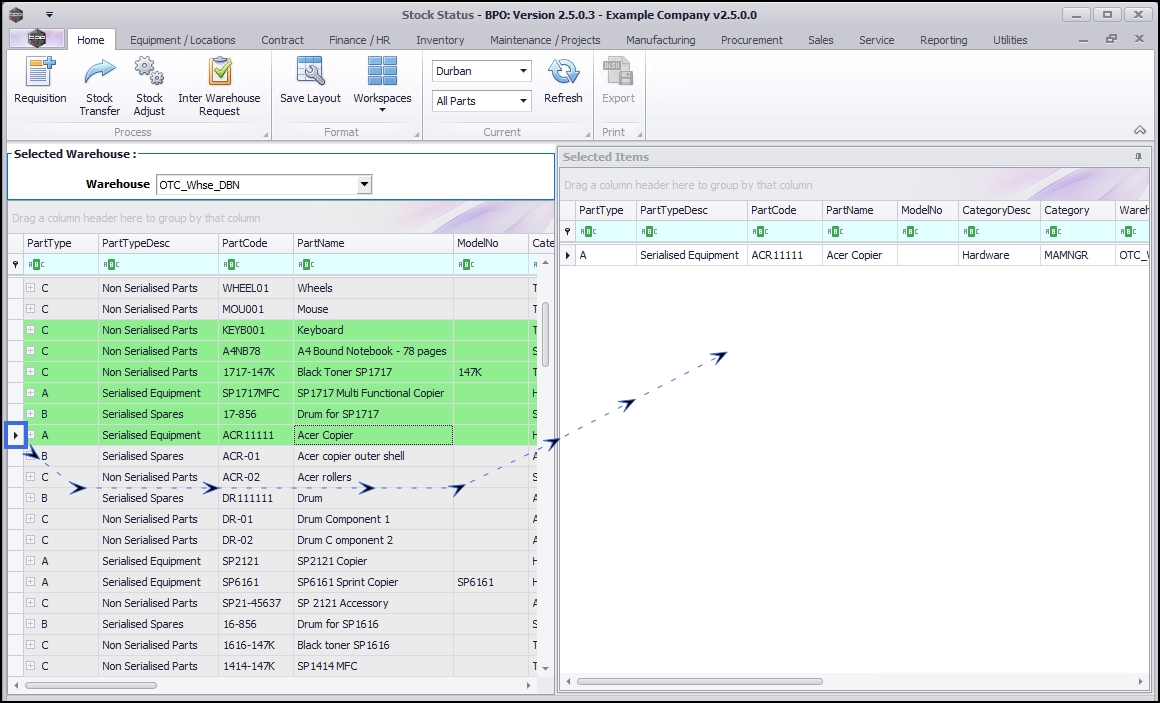Open Current group dialog launcher
Screen dimensions: 1160x703
pyautogui.click(x=587, y=135)
